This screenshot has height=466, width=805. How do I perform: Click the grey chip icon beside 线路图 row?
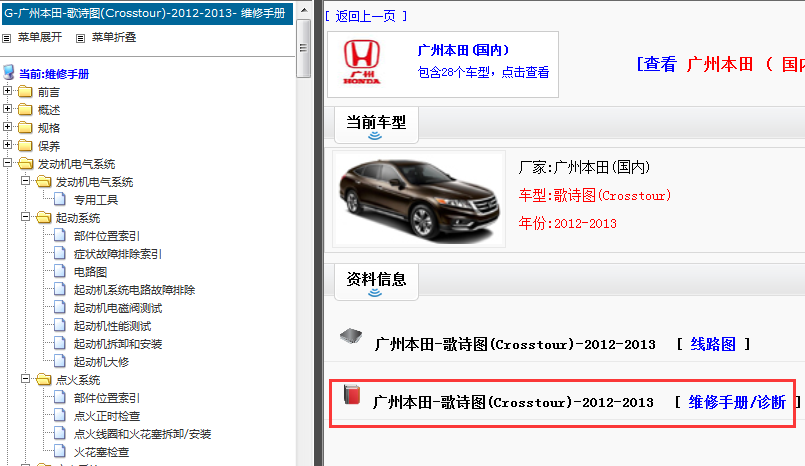click(x=351, y=336)
